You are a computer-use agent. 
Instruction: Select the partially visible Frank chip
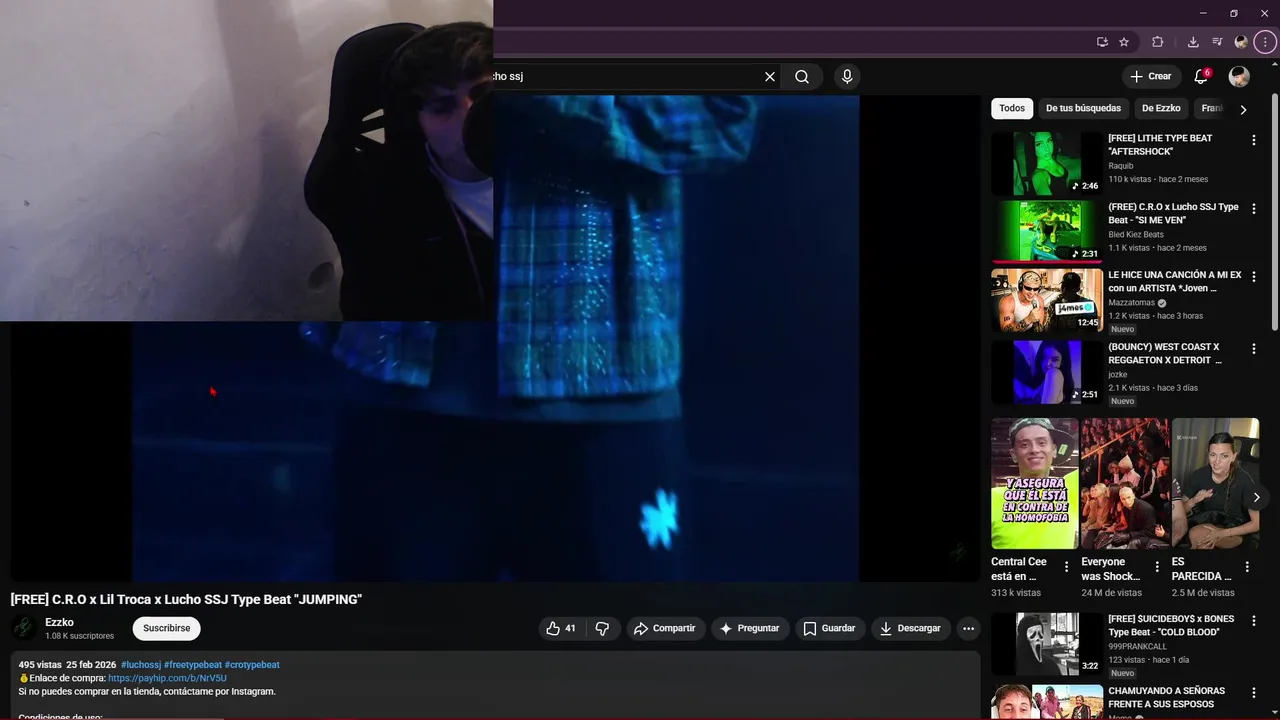[x=1211, y=108]
